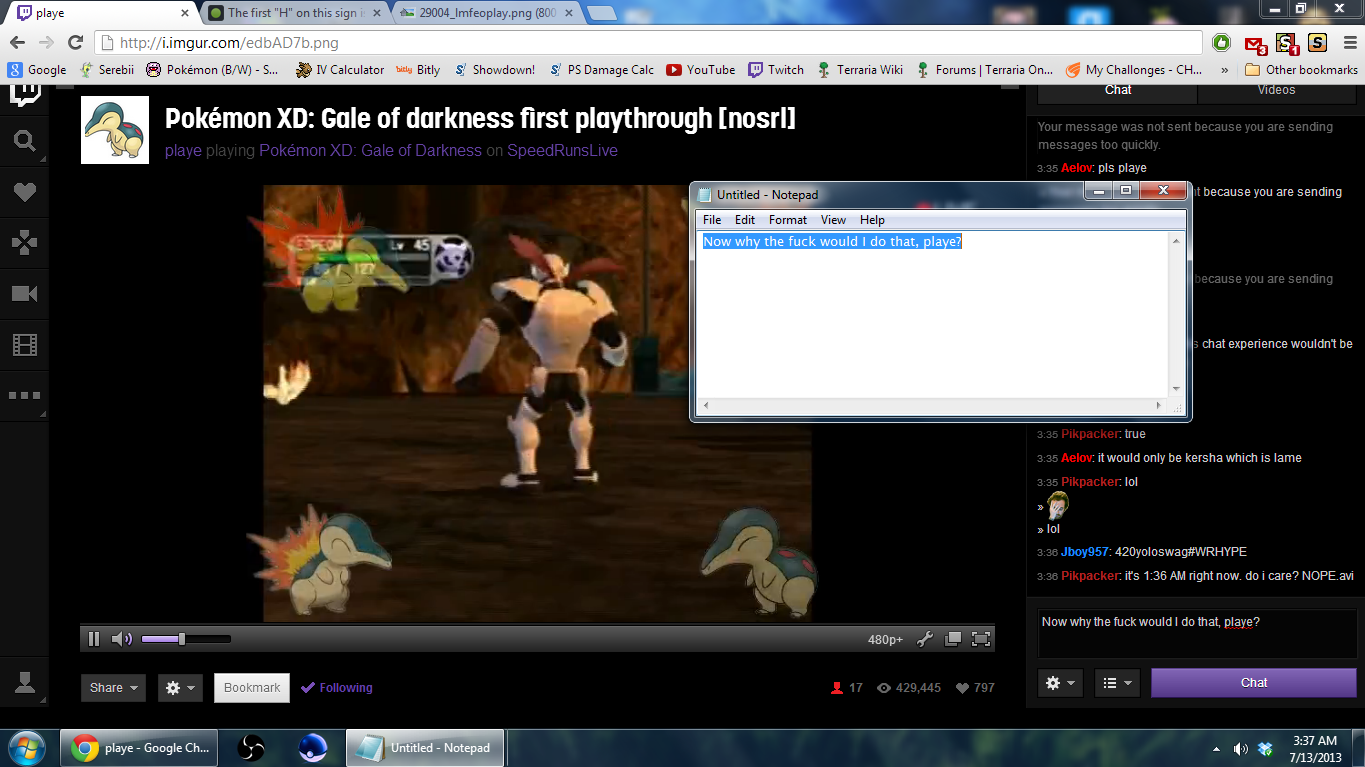Viewport: 1365px width, 767px height.
Task: Open the heart Following icon in Twitch sidebar
Action: [24, 192]
